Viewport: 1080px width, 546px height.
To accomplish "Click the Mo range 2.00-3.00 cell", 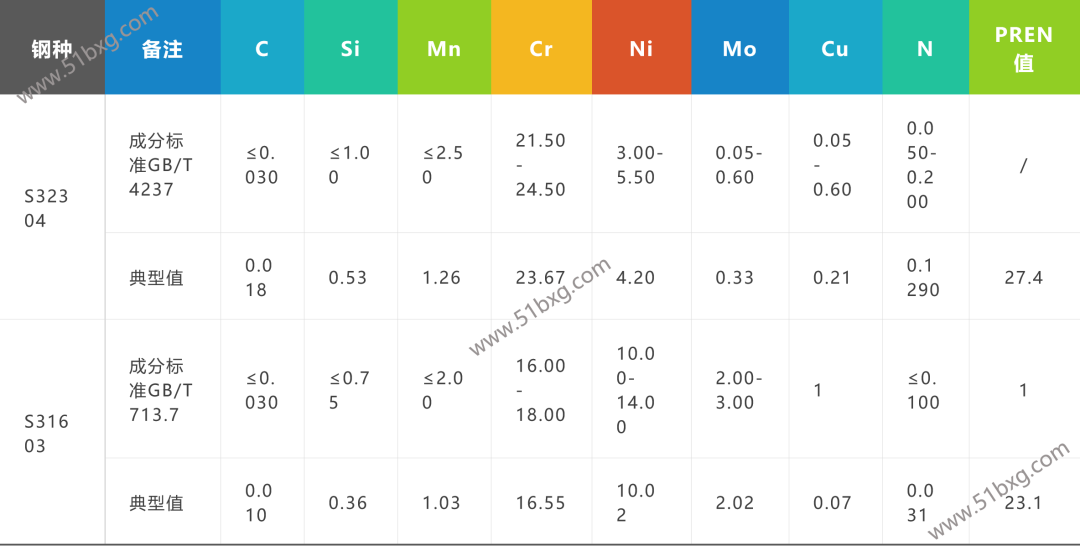I will [x=740, y=390].
